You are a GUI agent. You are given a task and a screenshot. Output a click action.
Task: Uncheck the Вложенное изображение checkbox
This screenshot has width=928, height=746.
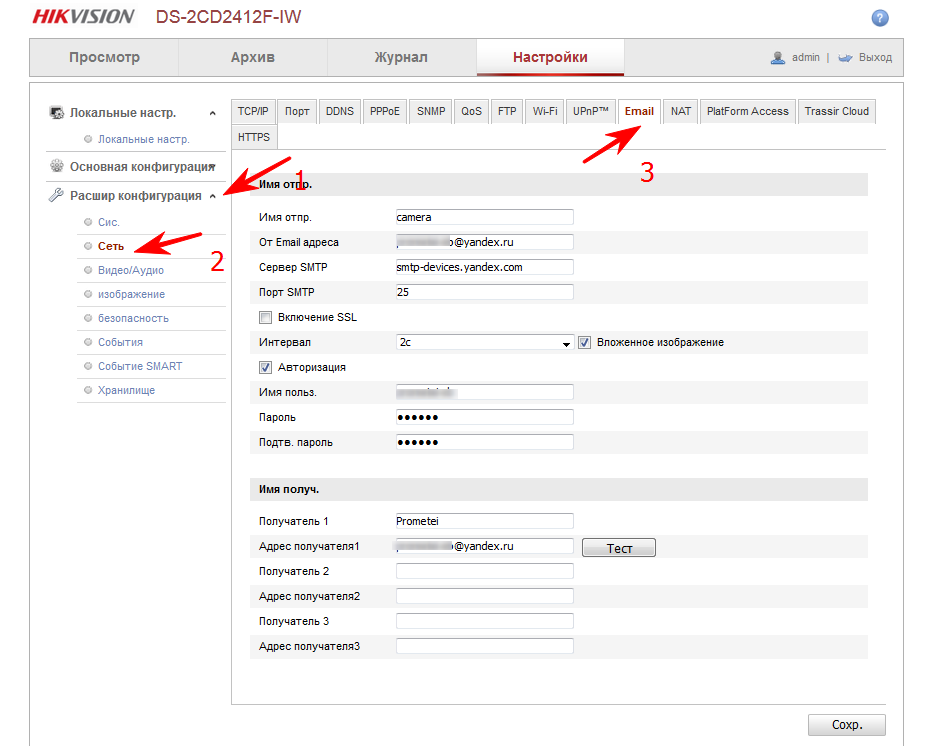585,342
